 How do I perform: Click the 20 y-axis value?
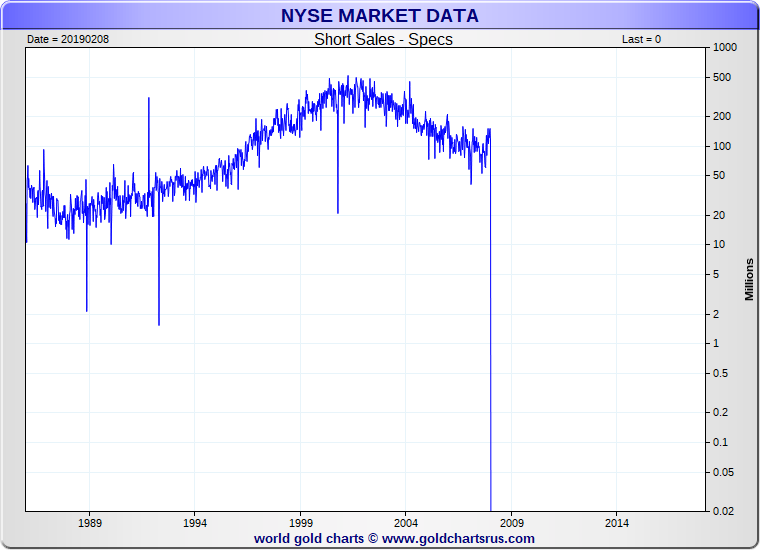(719, 215)
